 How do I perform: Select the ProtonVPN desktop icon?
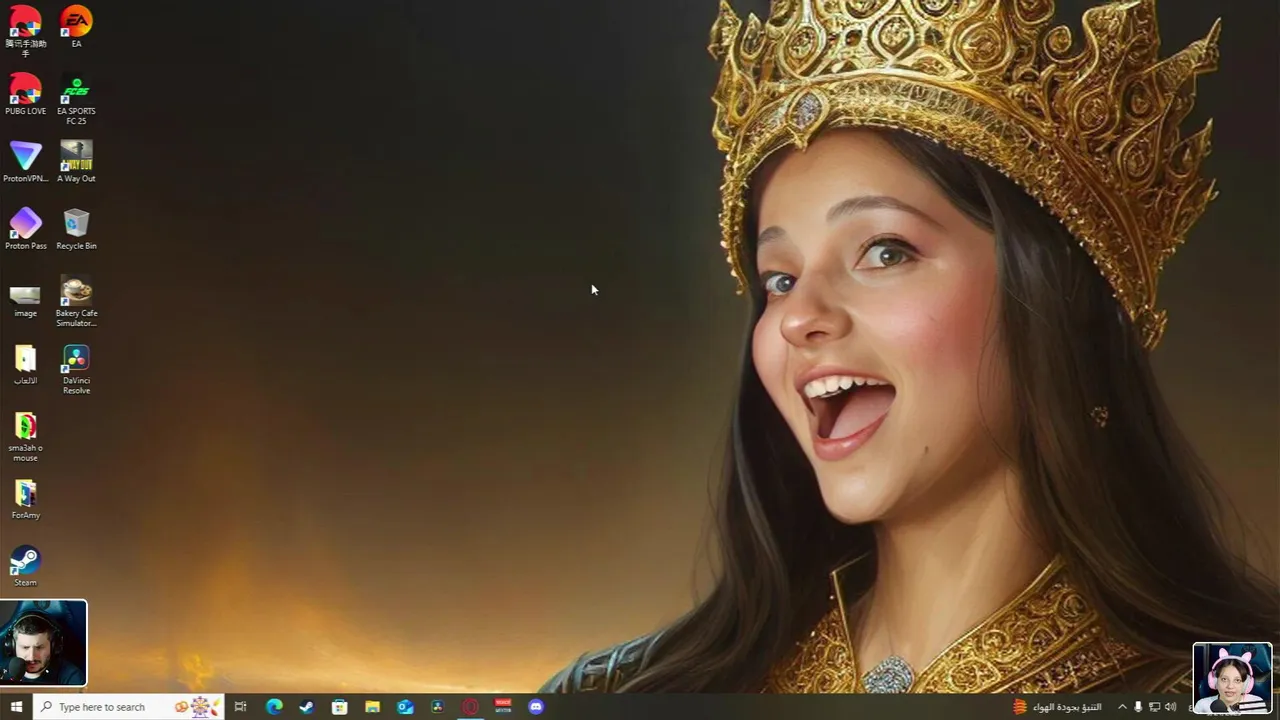pos(25,162)
